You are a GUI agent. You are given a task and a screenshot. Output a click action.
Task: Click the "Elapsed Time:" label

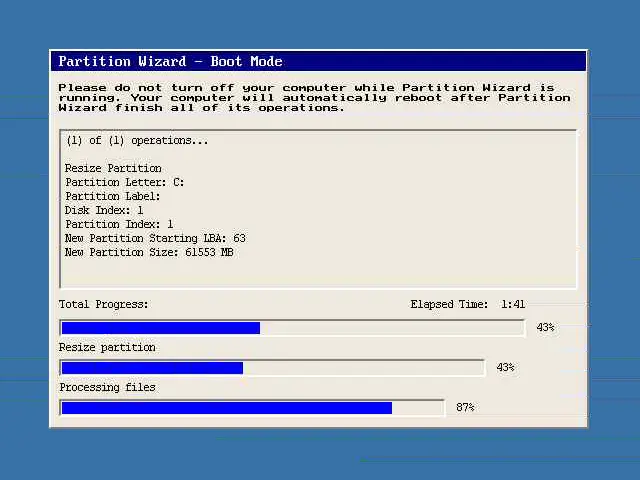pyautogui.click(x=449, y=304)
